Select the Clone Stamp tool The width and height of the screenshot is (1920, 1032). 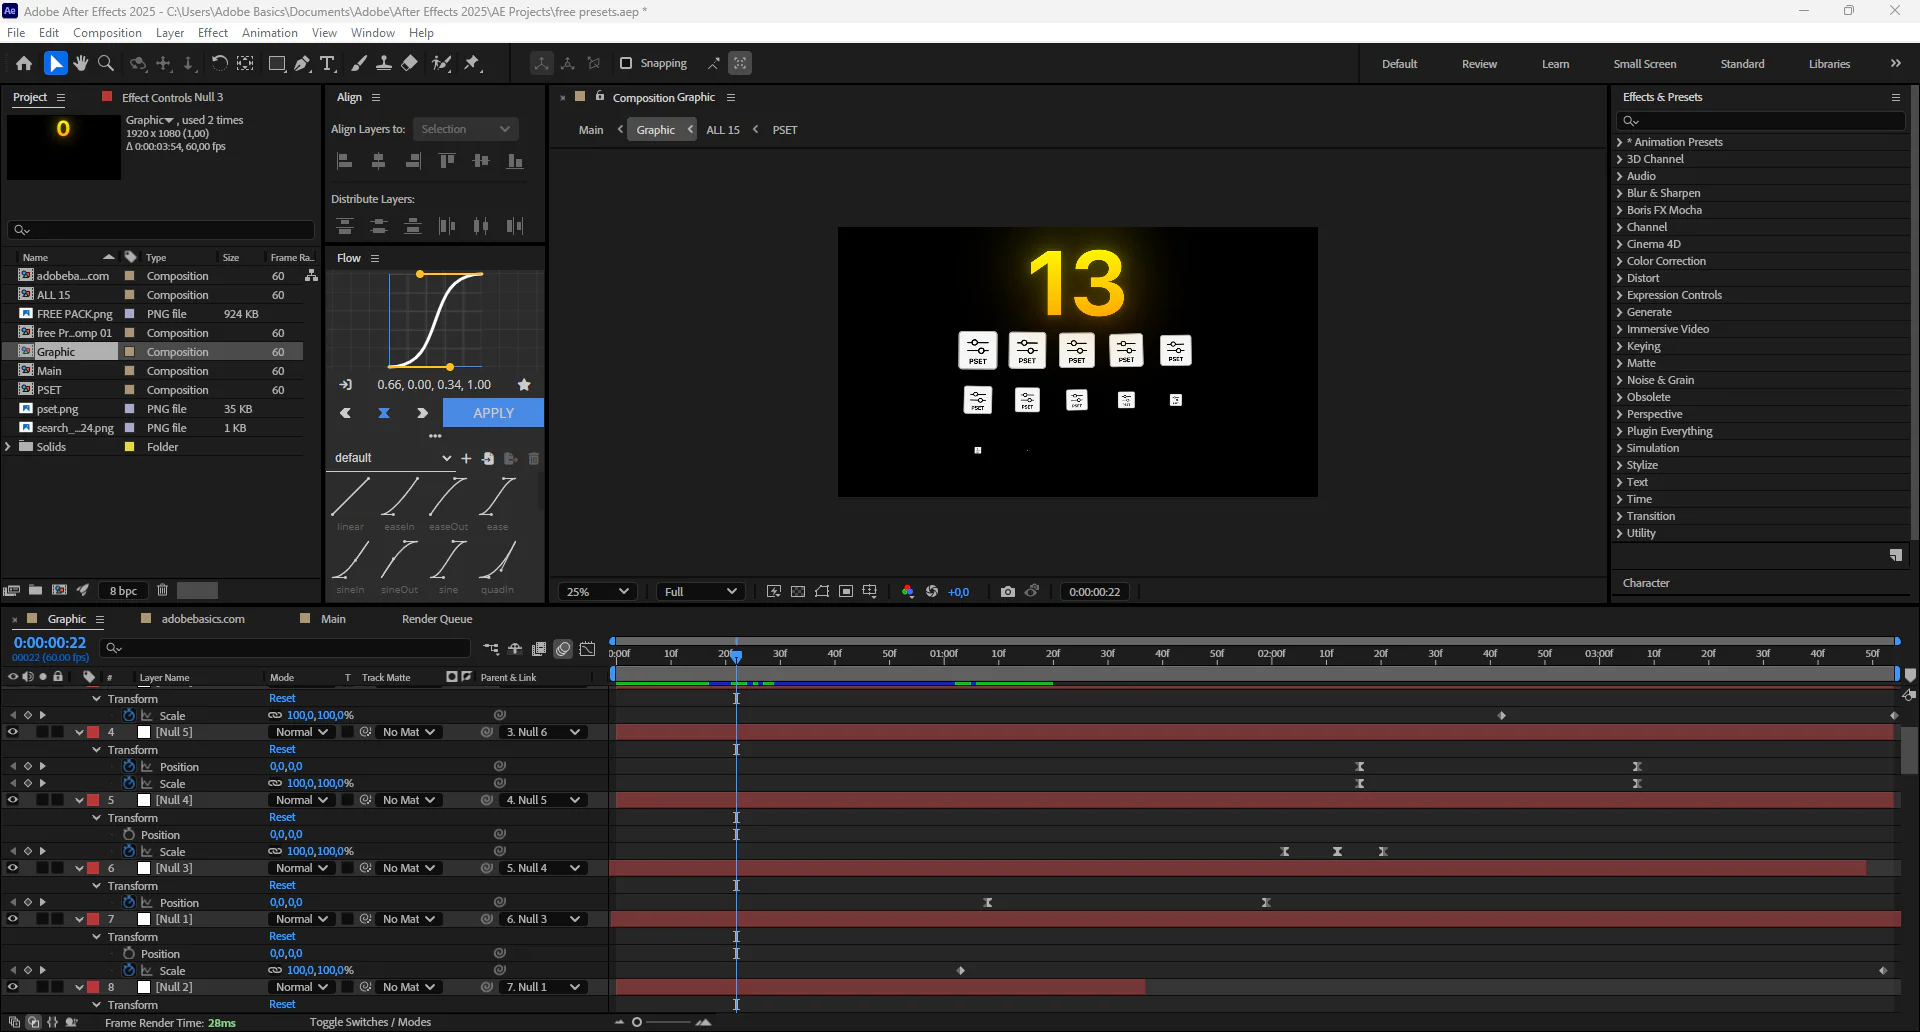tap(385, 63)
